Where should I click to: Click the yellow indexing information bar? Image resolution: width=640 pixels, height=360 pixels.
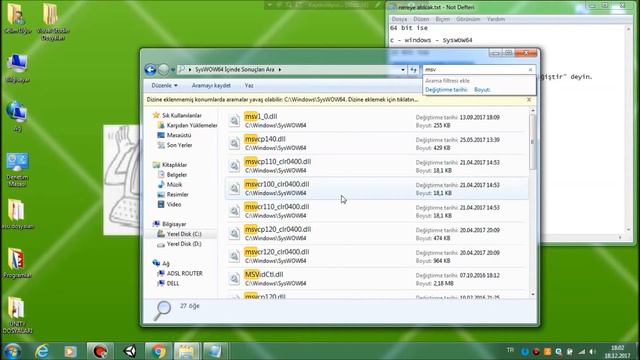(x=335, y=100)
